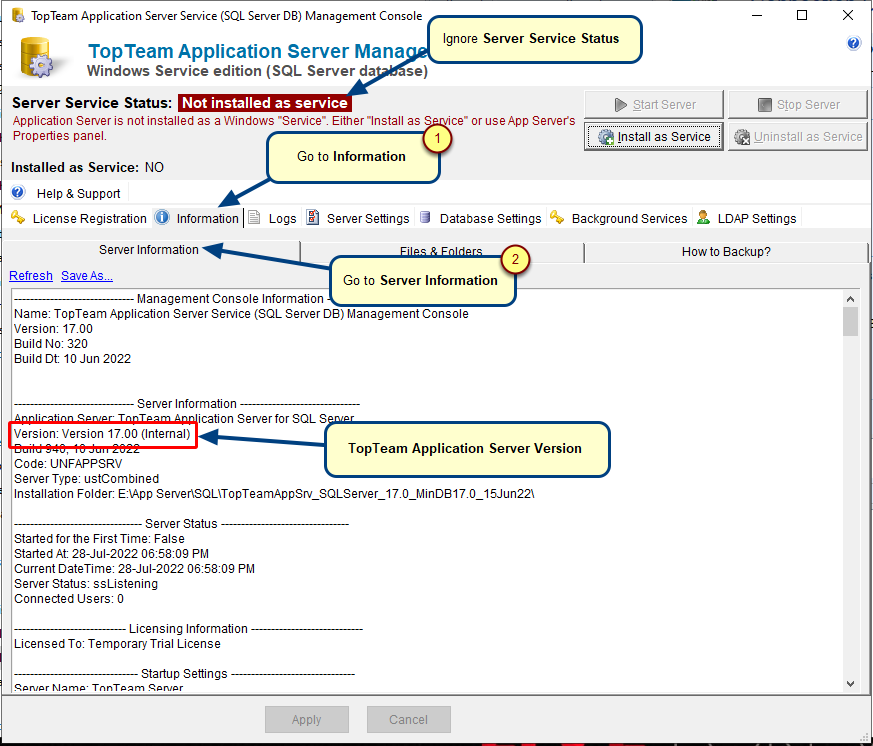
Task: Click the 'Current DateTime' line
Action: [x=134, y=570]
